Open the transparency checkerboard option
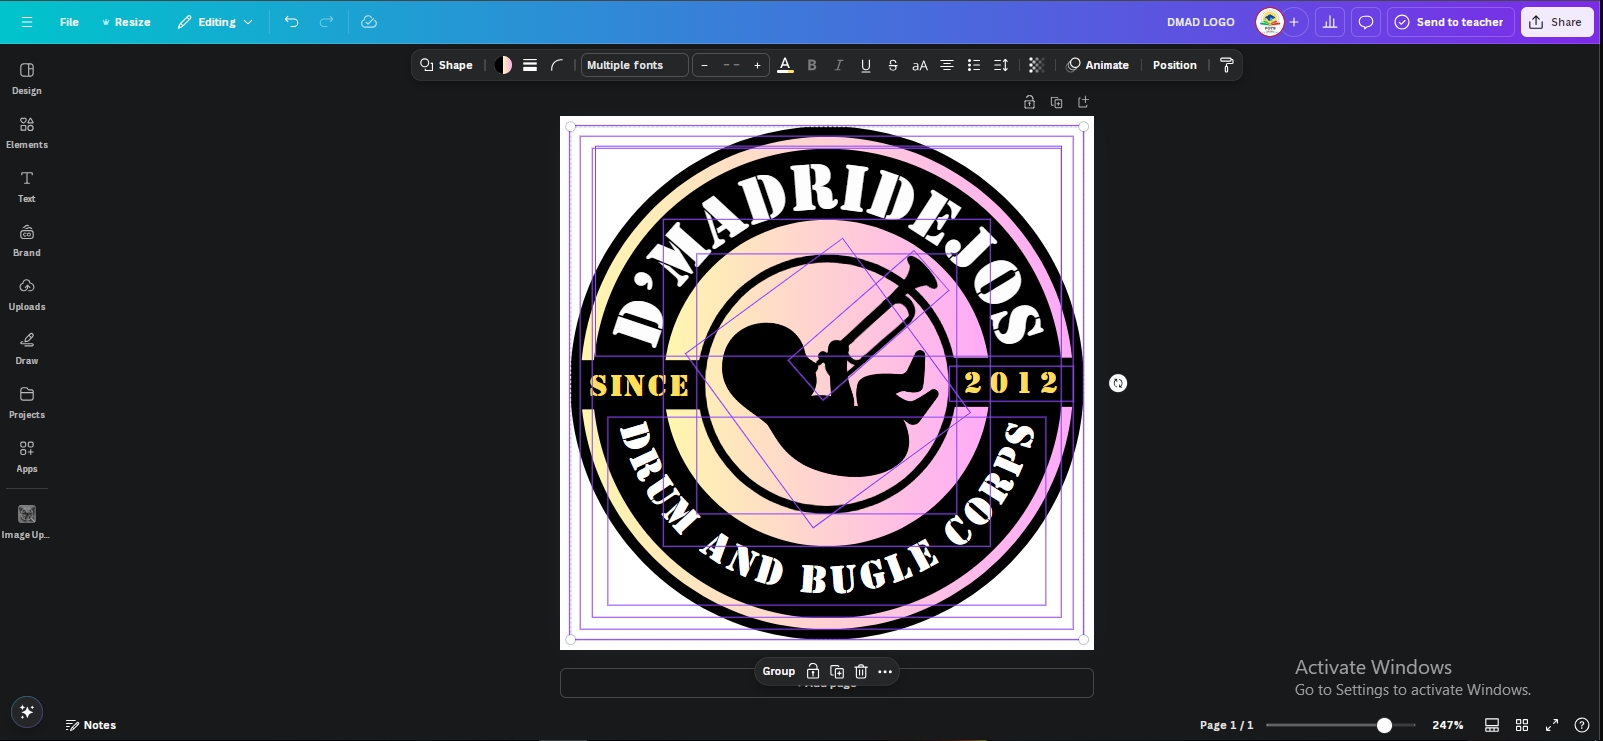 (x=1037, y=65)
